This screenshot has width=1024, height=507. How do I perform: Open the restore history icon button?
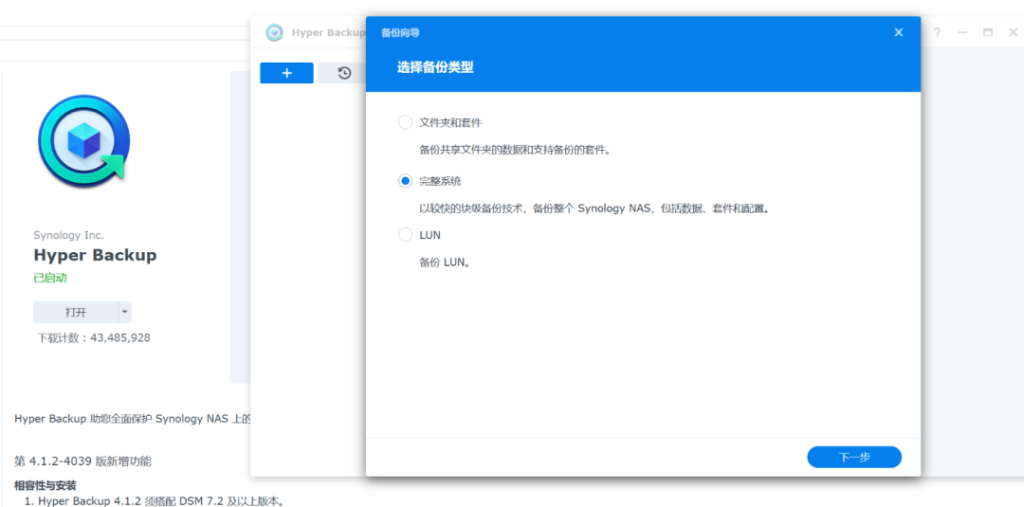344,73
